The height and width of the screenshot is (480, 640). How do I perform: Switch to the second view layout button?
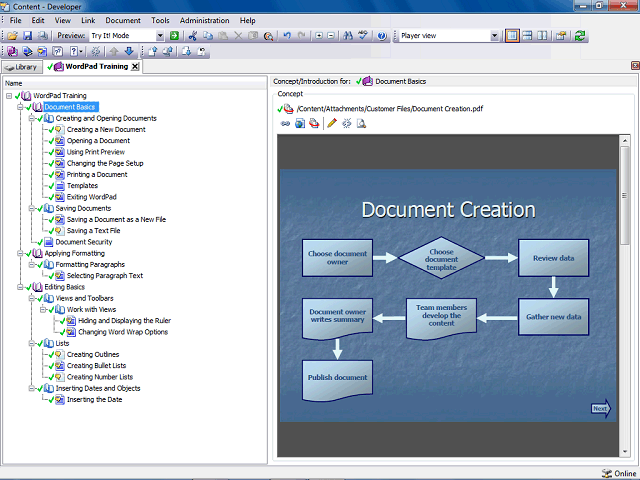(527, 36)
